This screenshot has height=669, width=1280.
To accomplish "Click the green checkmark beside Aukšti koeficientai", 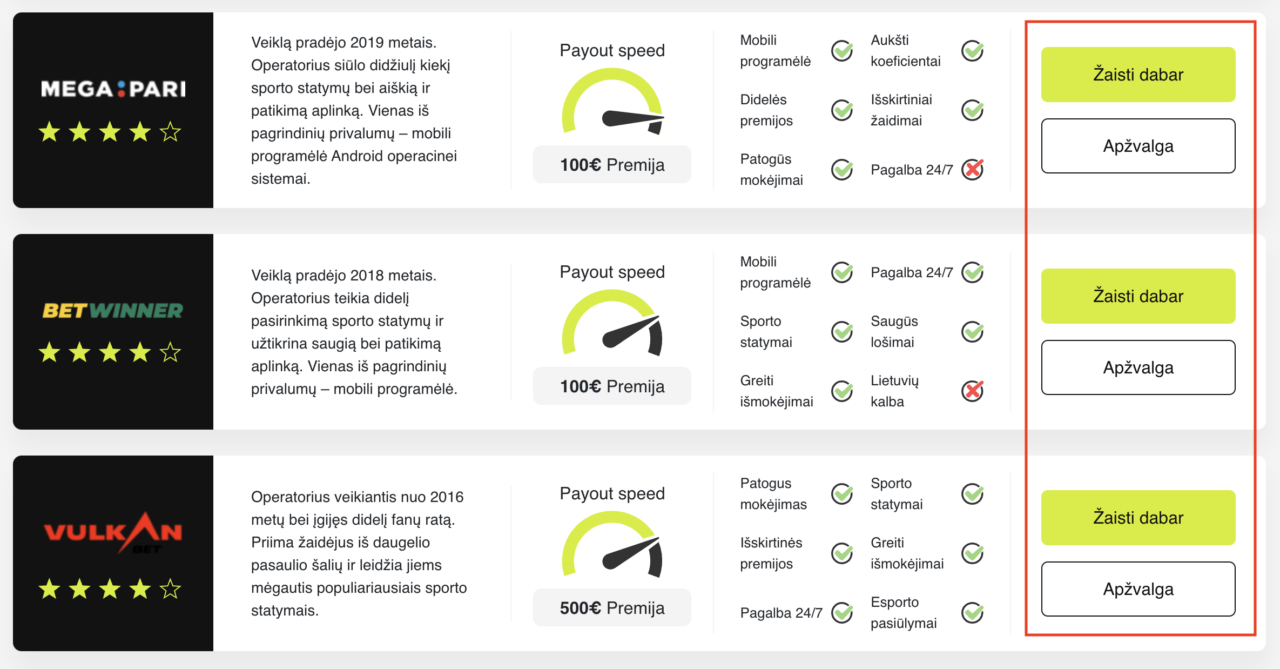I will tap(972, 50).
